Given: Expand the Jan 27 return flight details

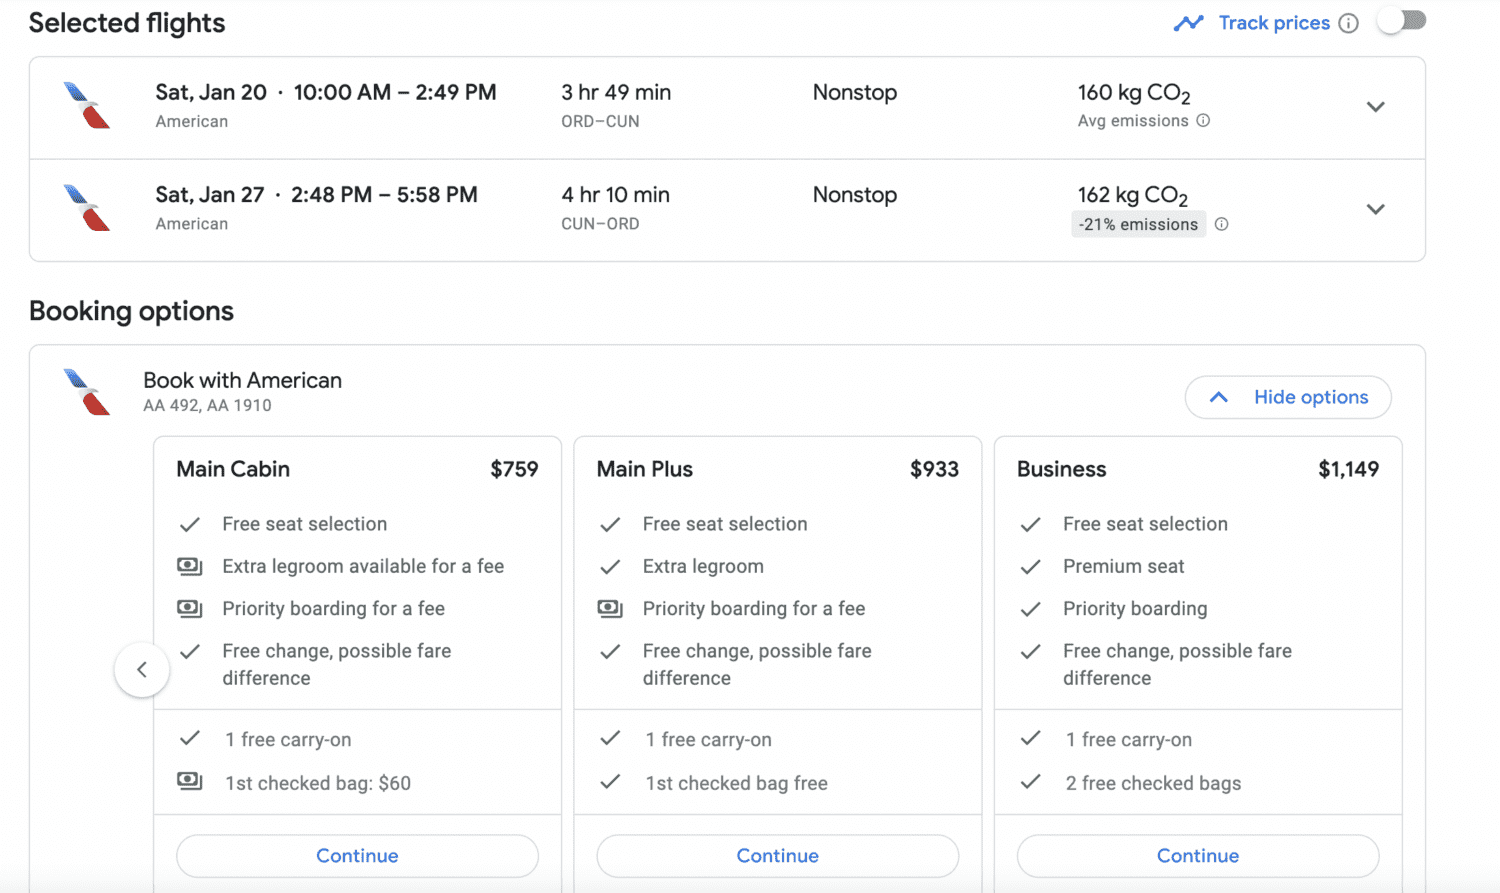Looking at the screenshot, I should [1376, 209].
